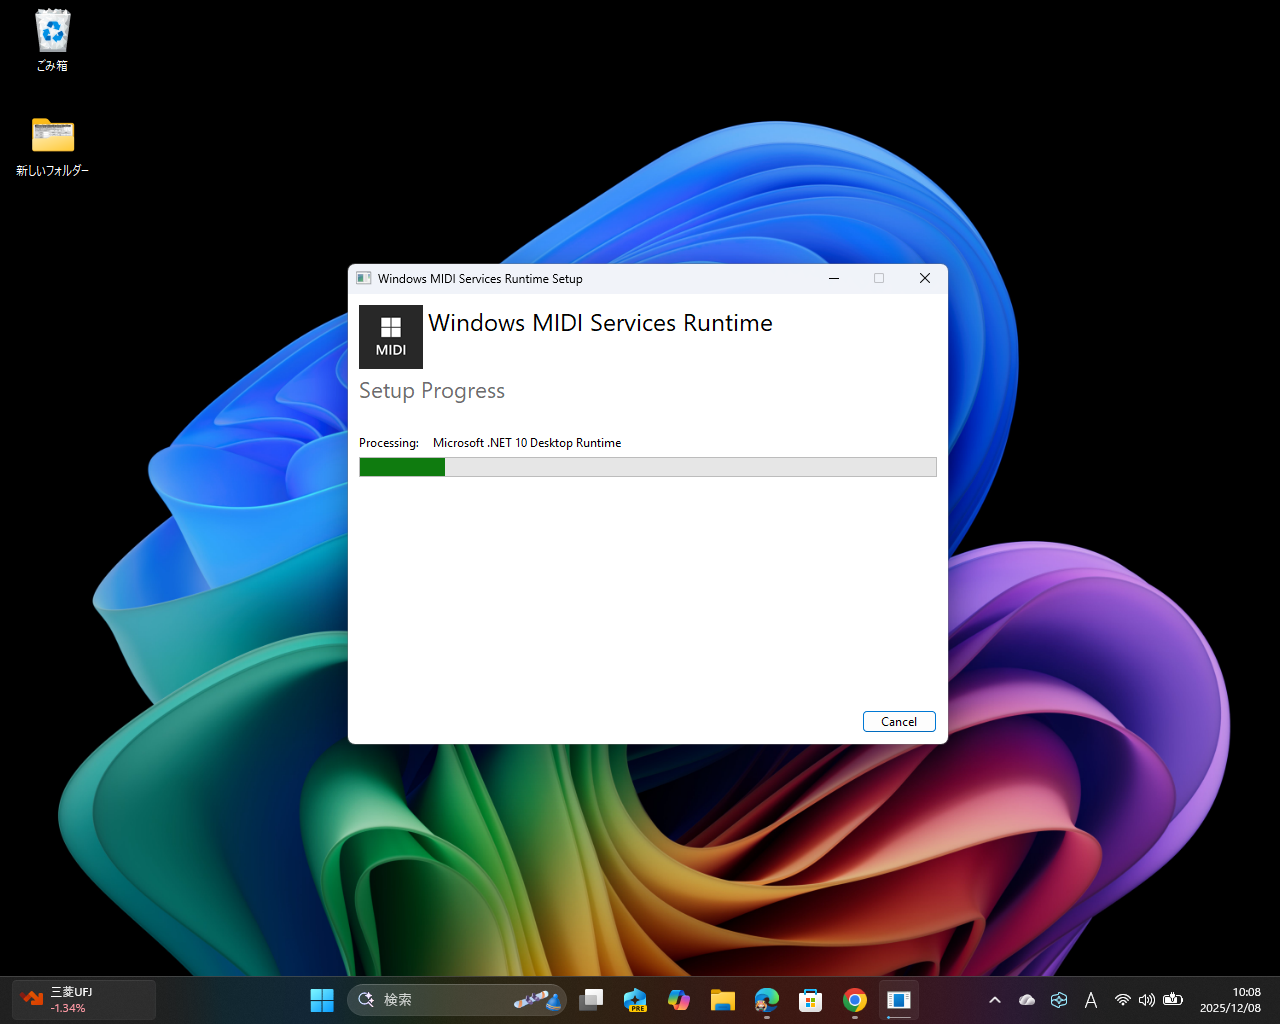Open the Windows Start menu
The width and height of the screenshot is (1280, 1024).
coord(322,1000)
